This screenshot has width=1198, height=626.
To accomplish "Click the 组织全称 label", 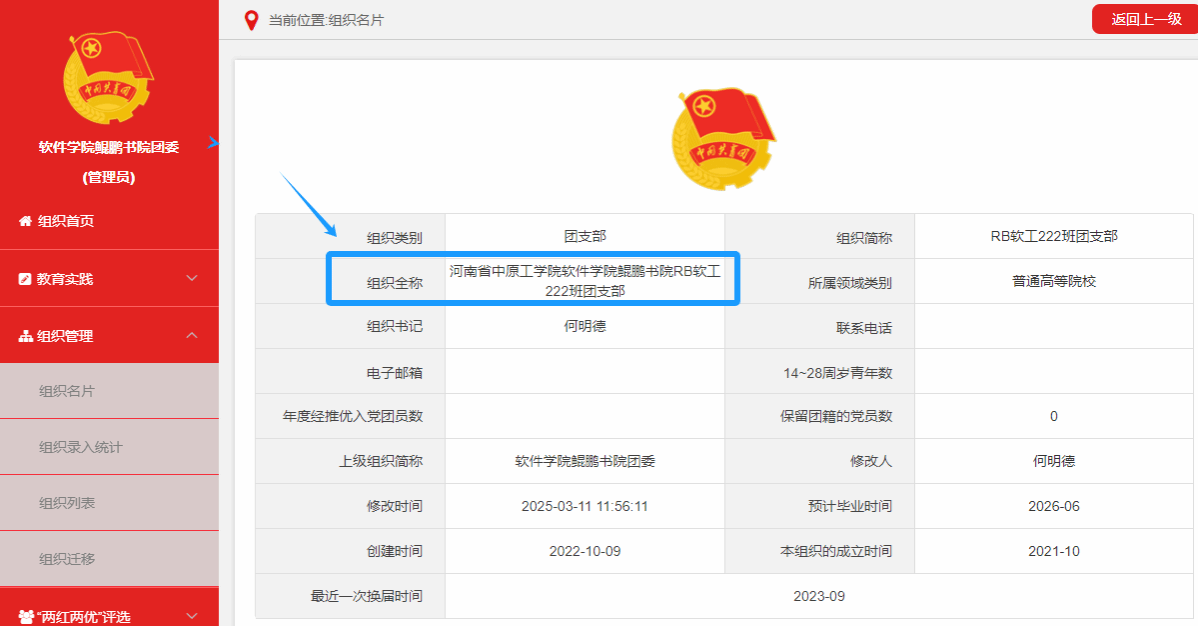I will click(394, 283).
